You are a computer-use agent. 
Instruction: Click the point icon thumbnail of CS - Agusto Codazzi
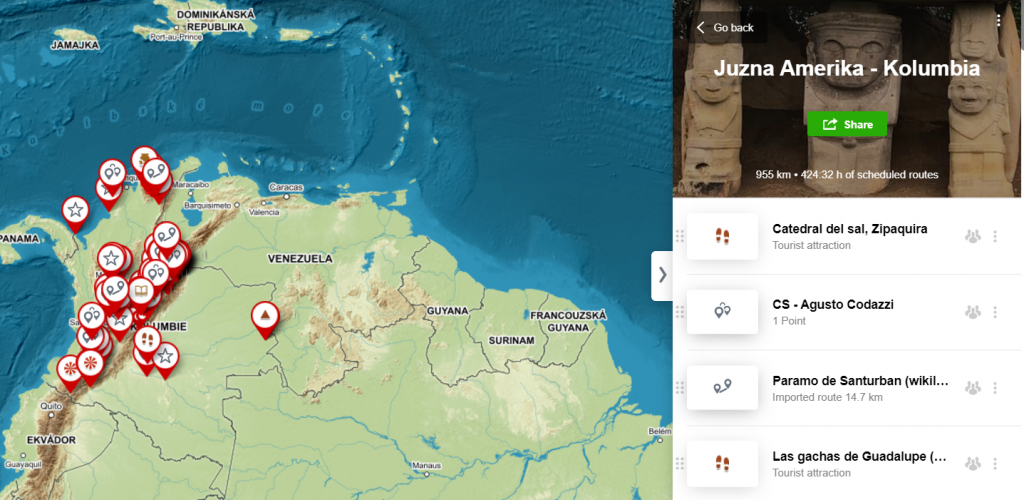(x=722, y=312)
